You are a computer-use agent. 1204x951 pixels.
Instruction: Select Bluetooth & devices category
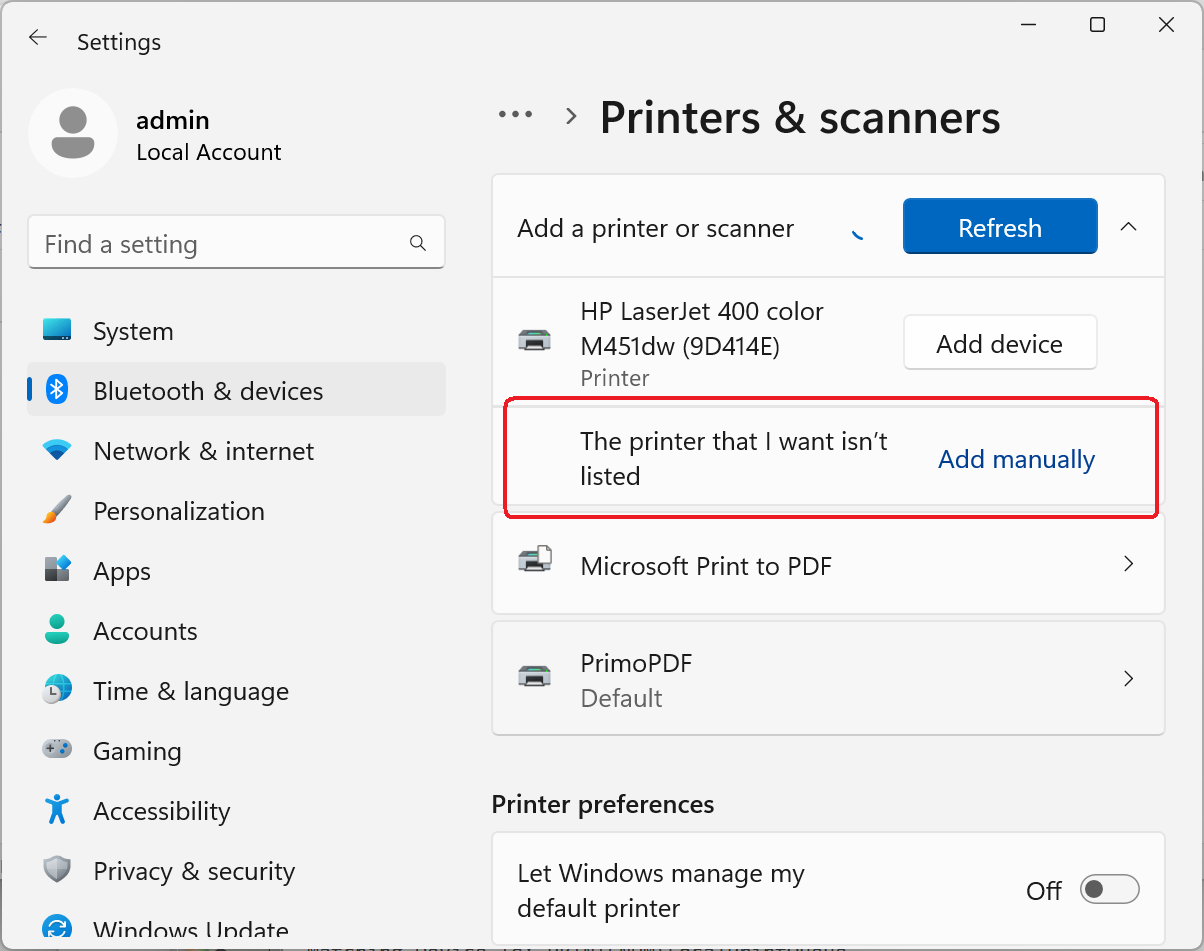coord(236,390)
